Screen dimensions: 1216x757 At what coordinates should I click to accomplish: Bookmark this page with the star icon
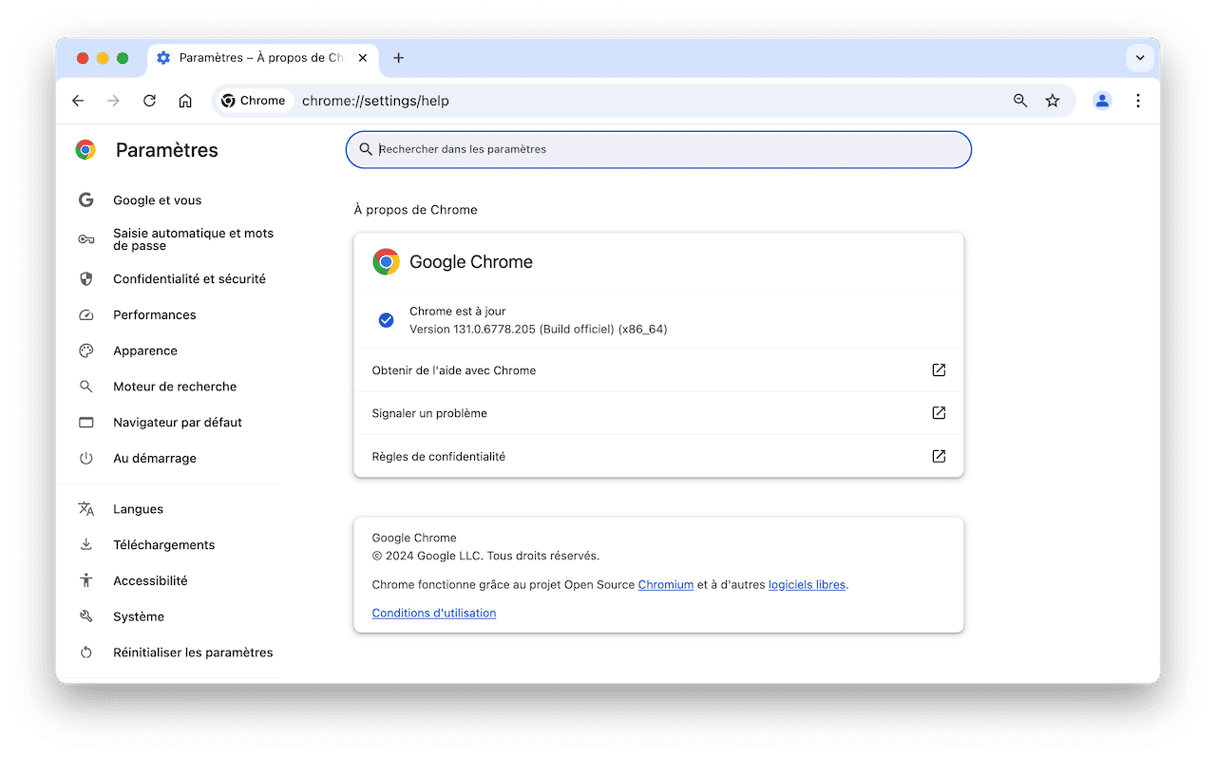(1052, 101)
